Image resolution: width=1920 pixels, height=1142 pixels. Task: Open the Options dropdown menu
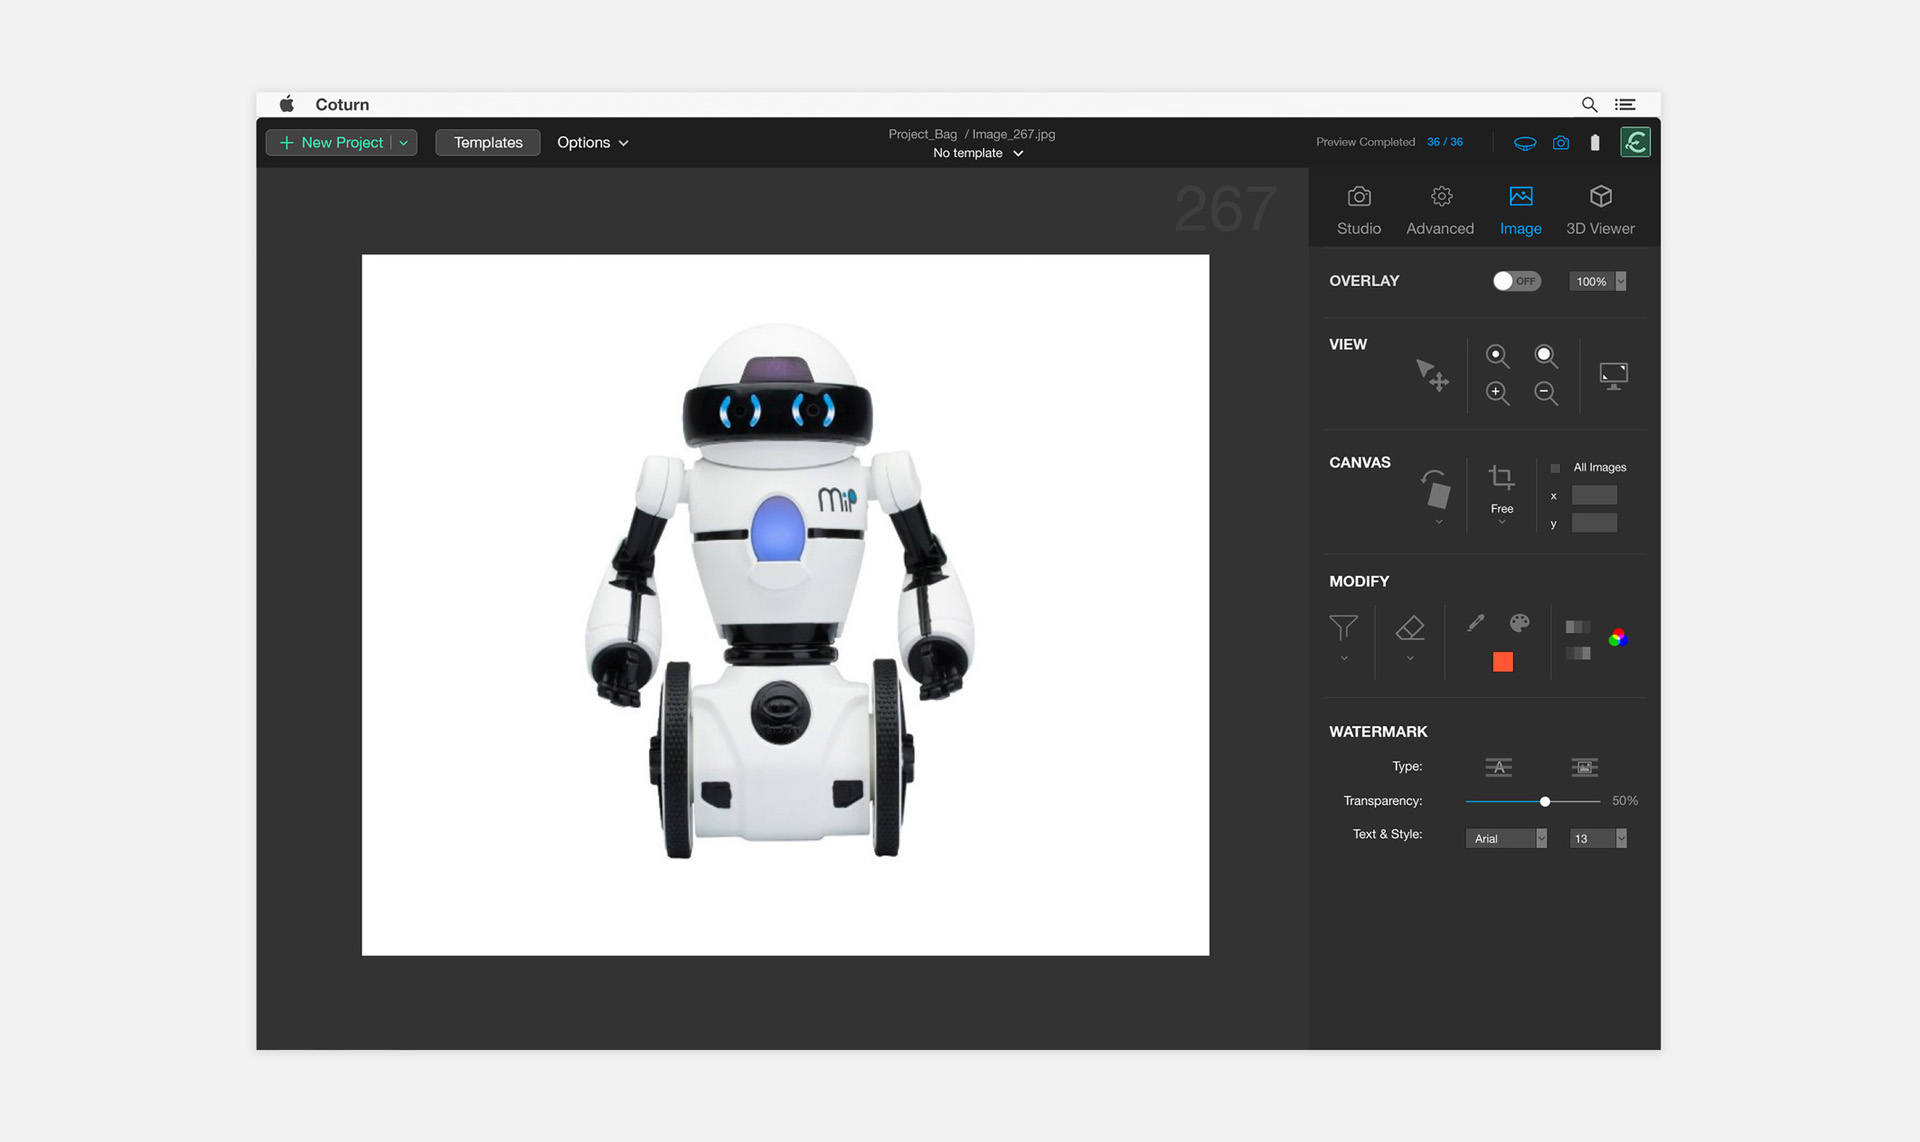593,143
